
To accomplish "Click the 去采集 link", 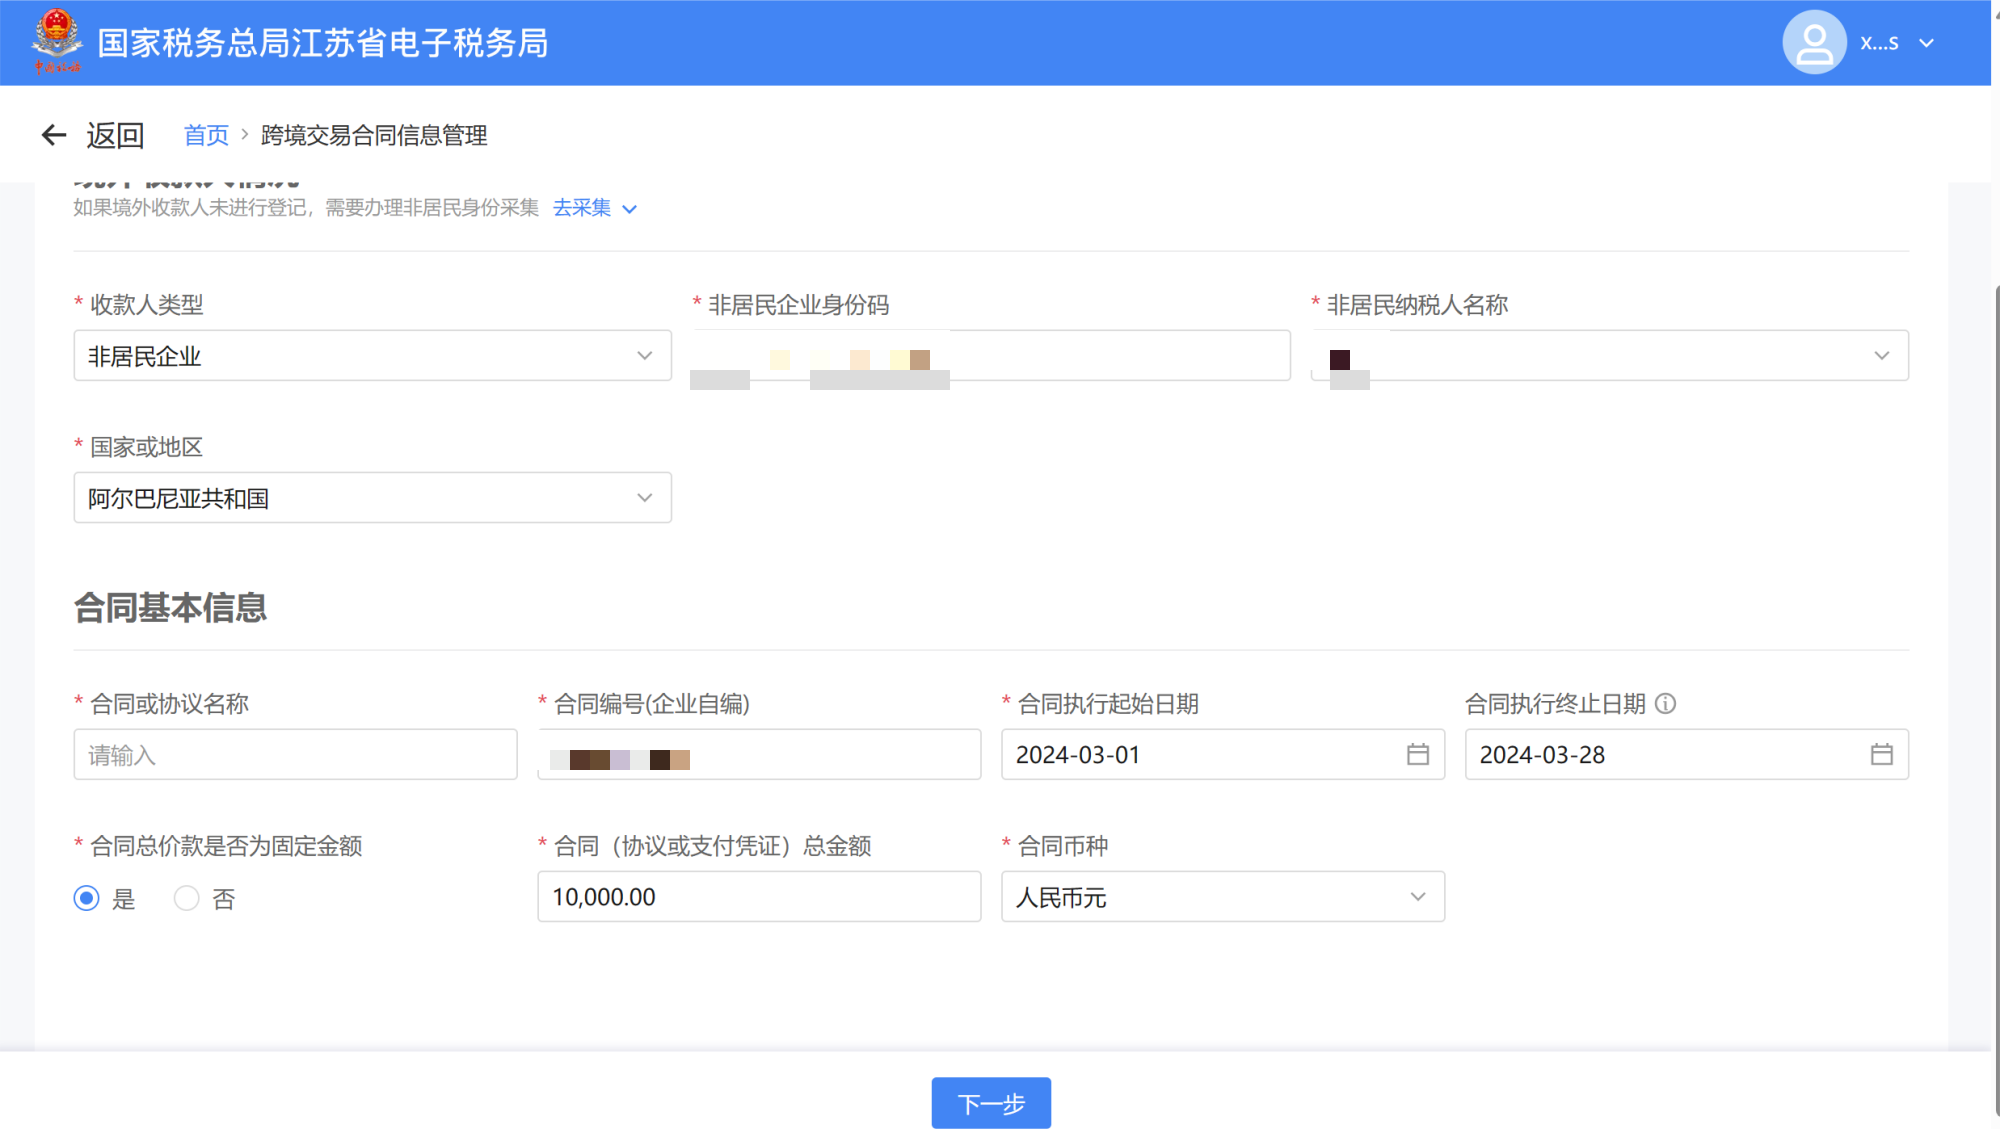I will [x=582, y=208].
